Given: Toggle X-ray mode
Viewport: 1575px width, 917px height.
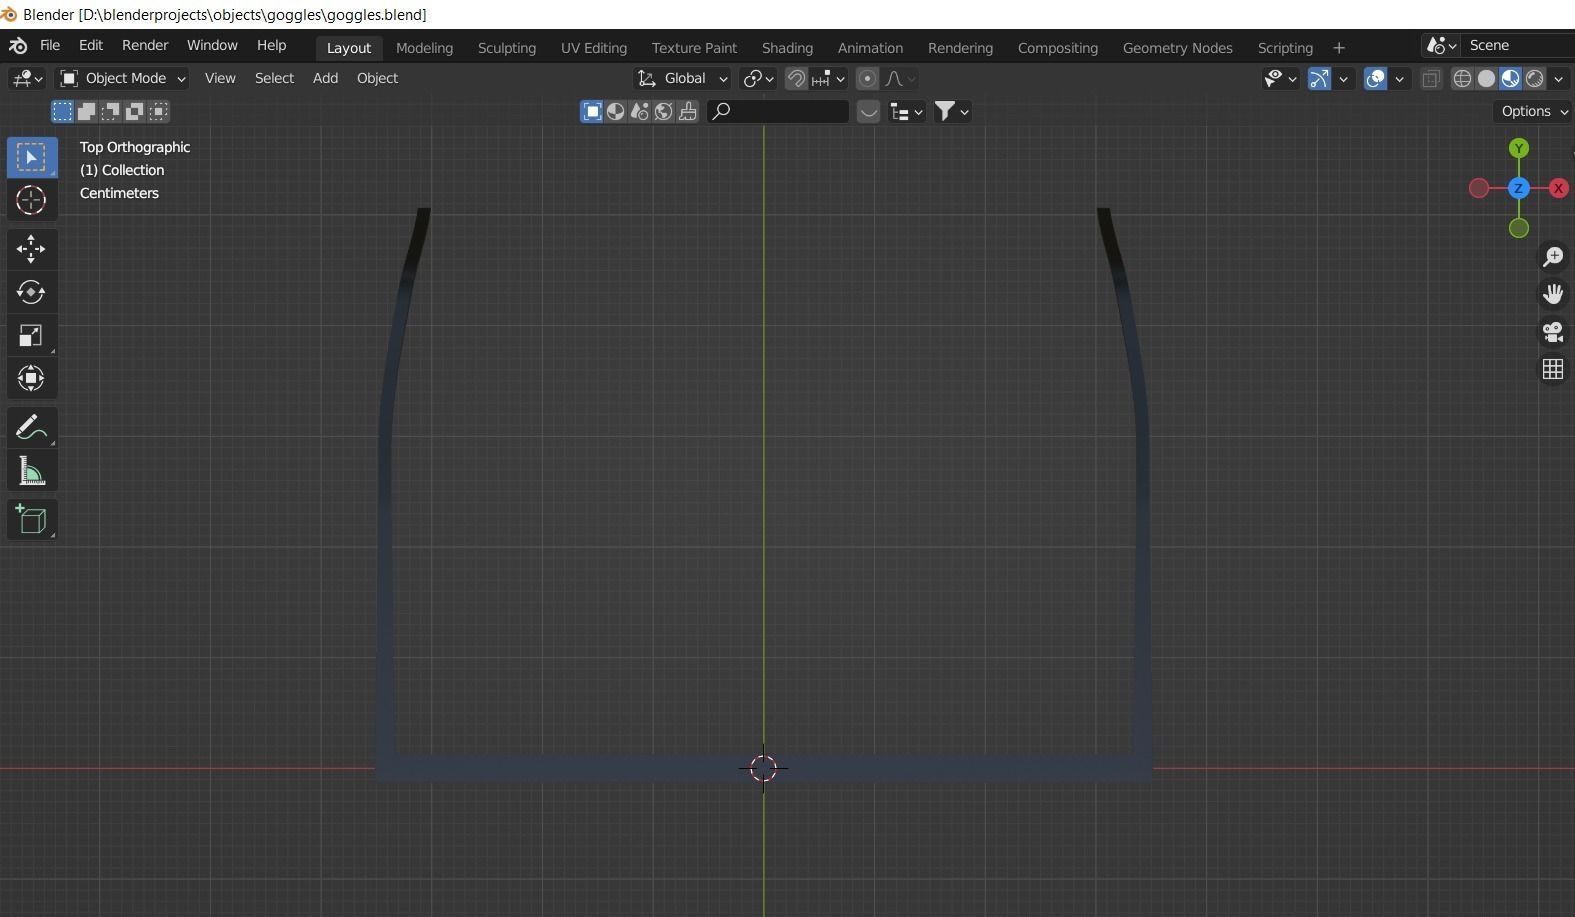Looking at the screenshot, I should pyautogui.click(x=1431, y=78).
